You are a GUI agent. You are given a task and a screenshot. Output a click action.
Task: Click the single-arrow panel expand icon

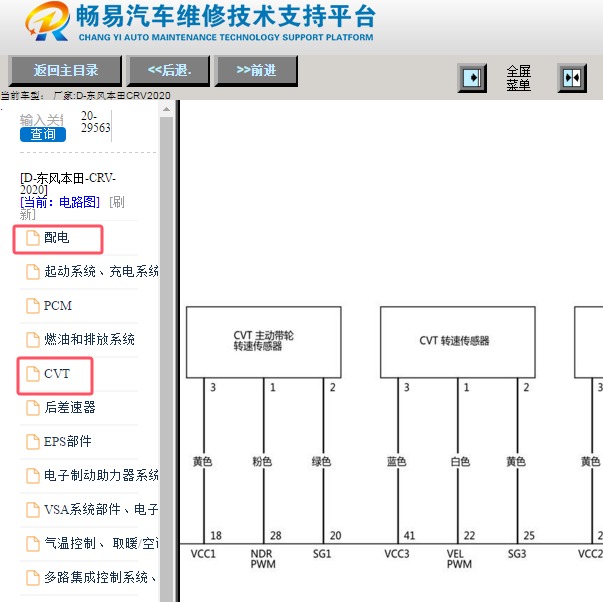pos(472,78)
